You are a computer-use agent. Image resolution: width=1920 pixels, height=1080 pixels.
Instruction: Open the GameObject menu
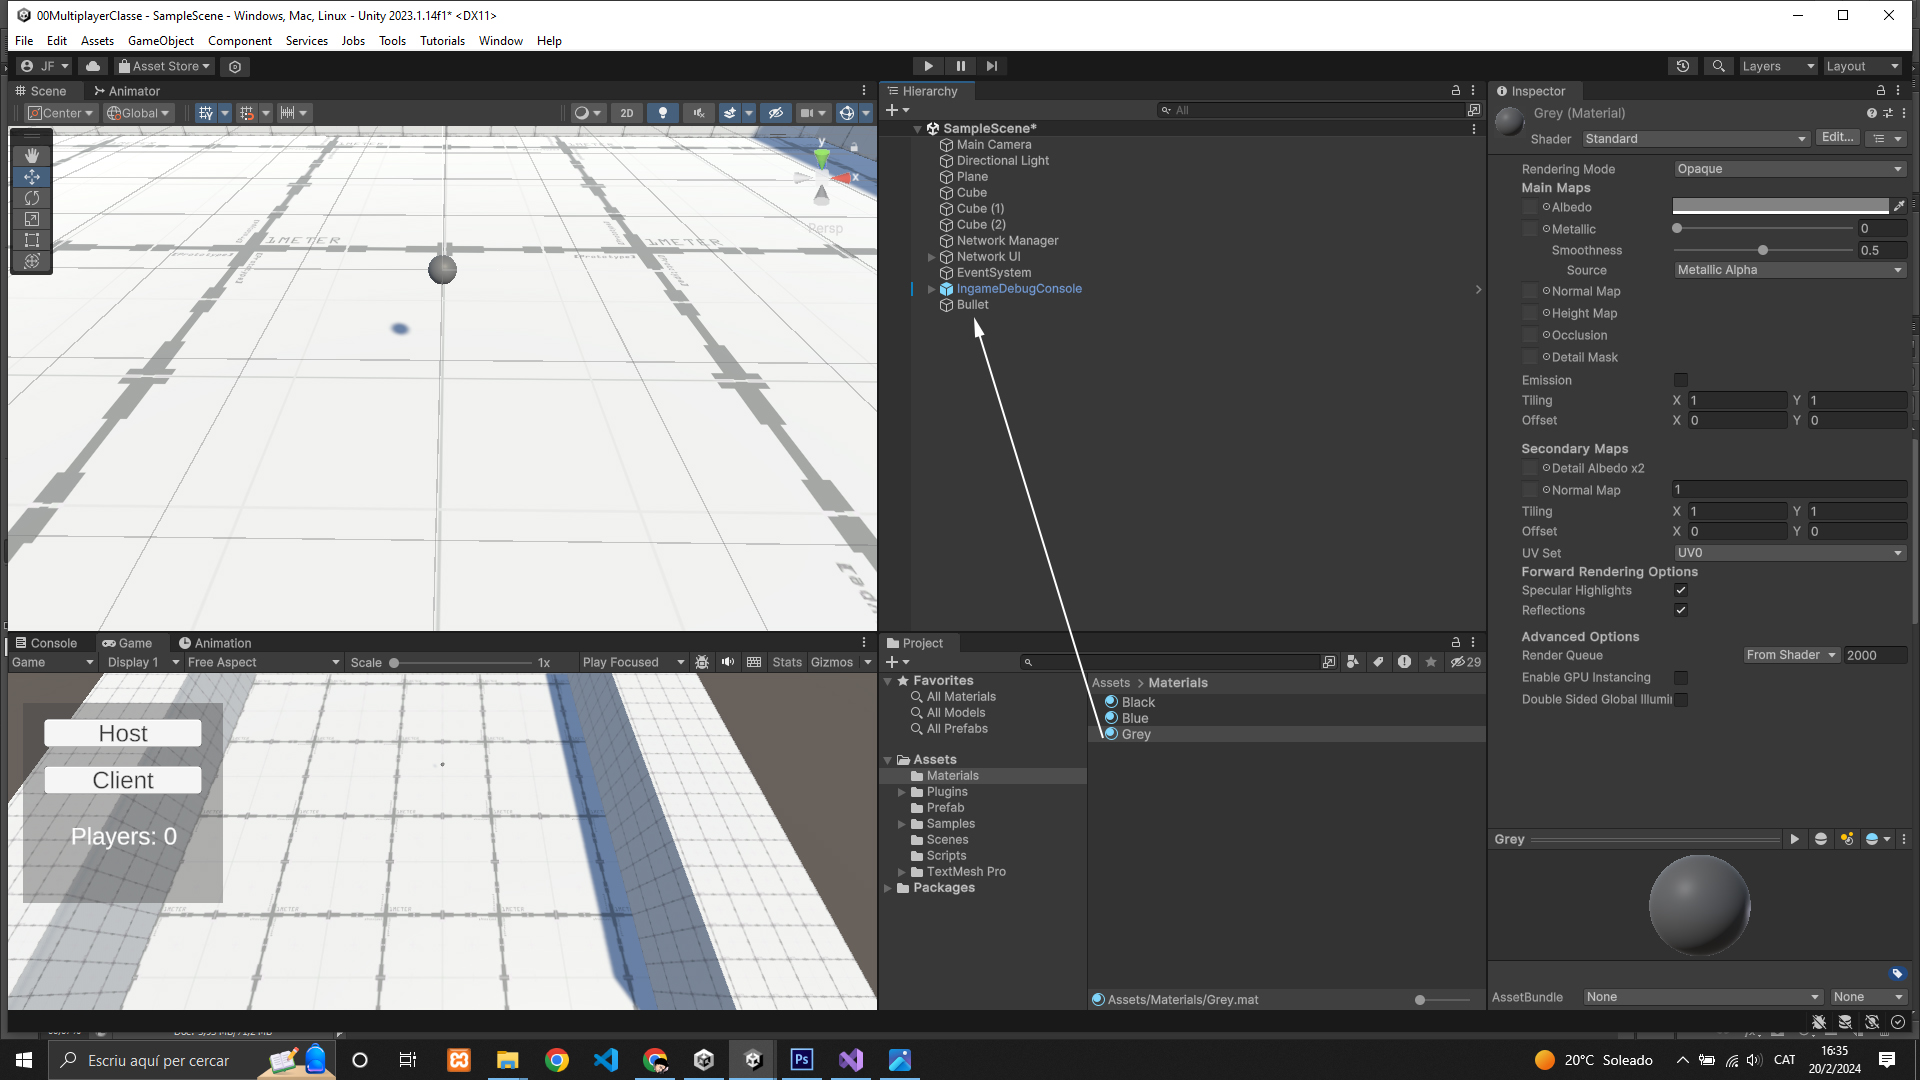(160, 41)
